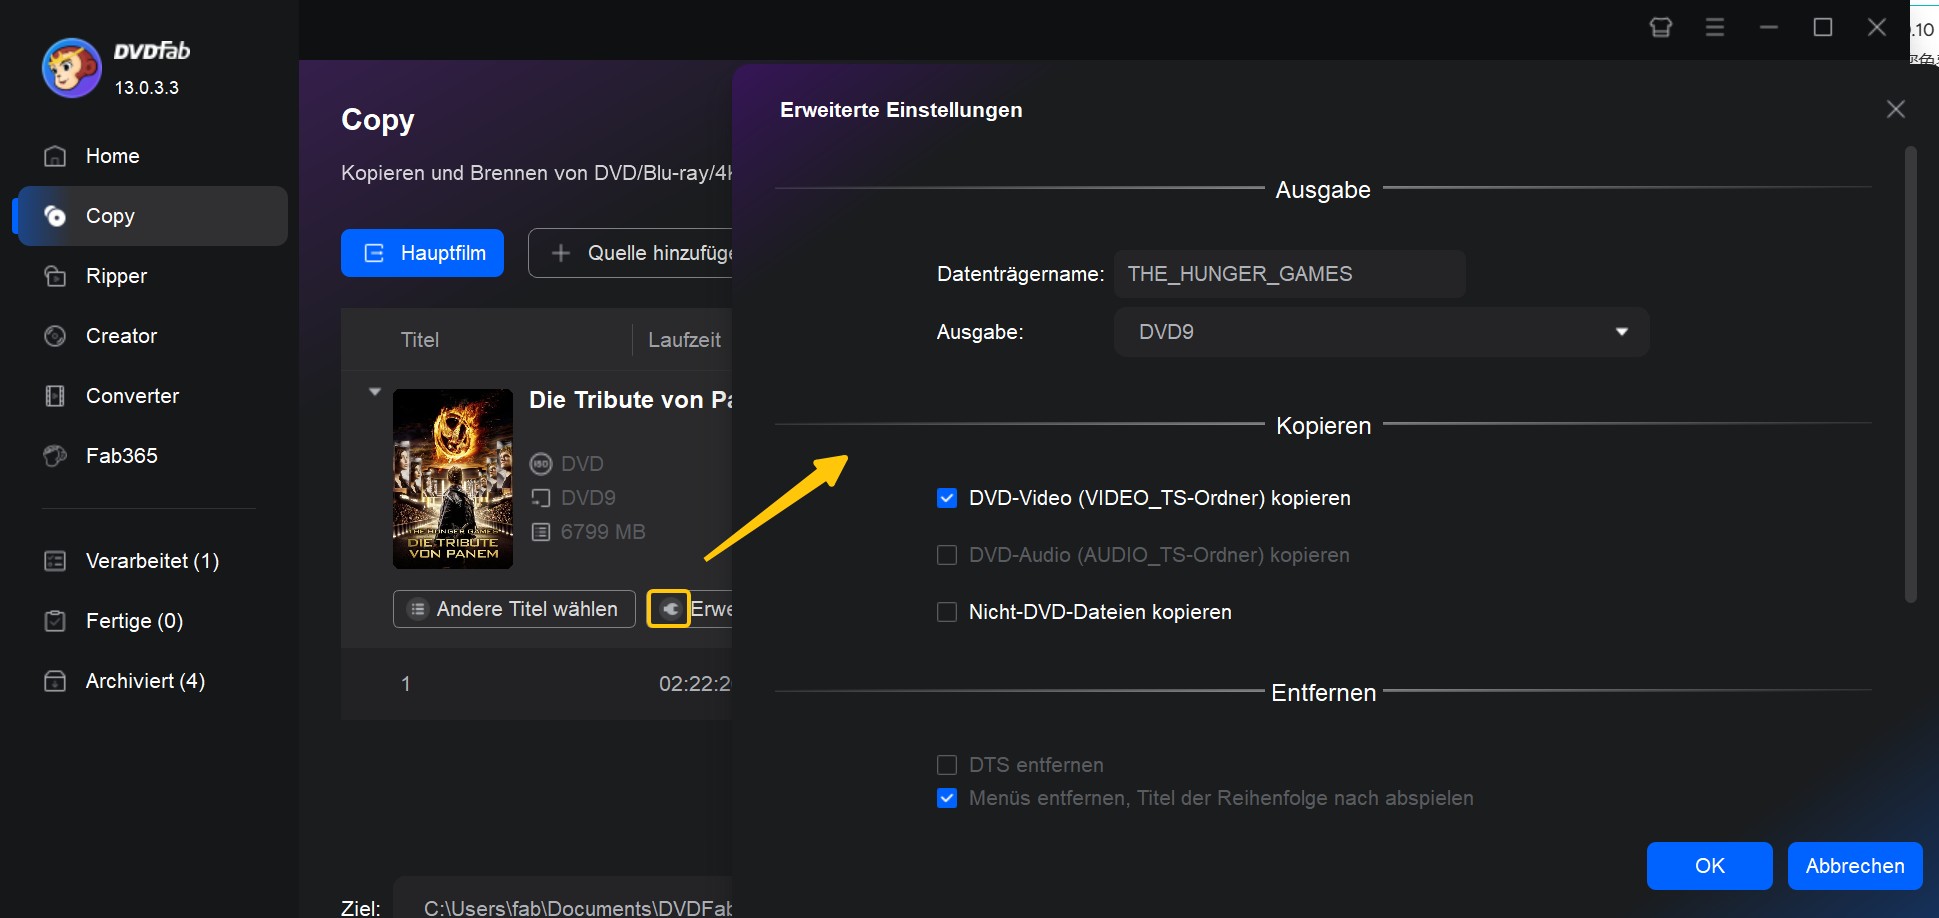Screen dimensions: 1939x918
Task: Uncheck DVD-Video (VIDEO_TS-Ordner) kopieren
Action: click(946, 498)
